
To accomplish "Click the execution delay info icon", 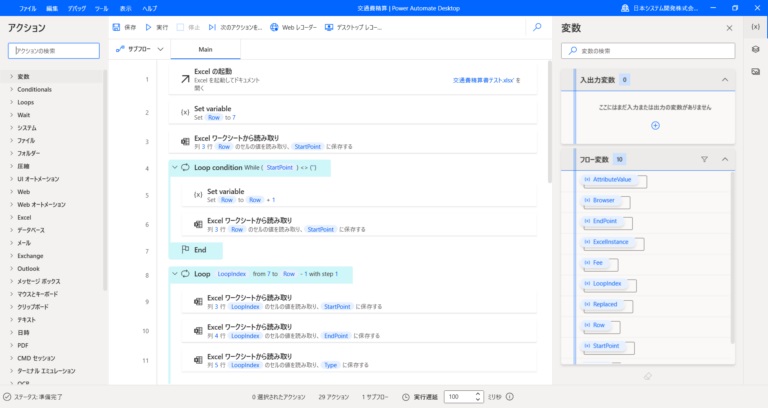I will 510,397.
